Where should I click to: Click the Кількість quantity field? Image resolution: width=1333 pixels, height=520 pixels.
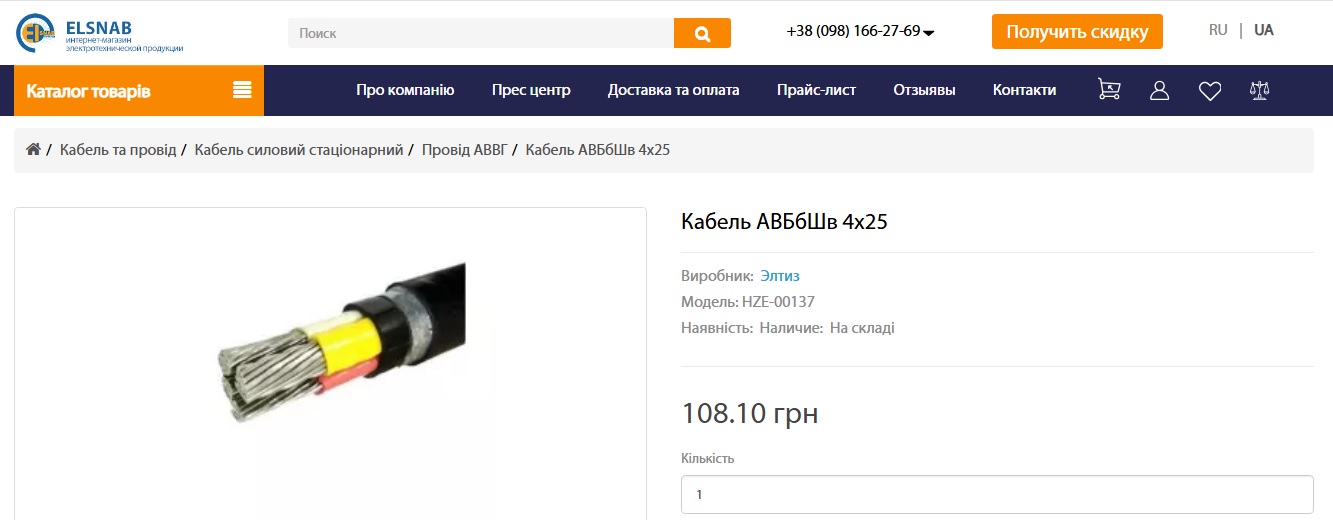pyautogui.click(x=997, y=494)
